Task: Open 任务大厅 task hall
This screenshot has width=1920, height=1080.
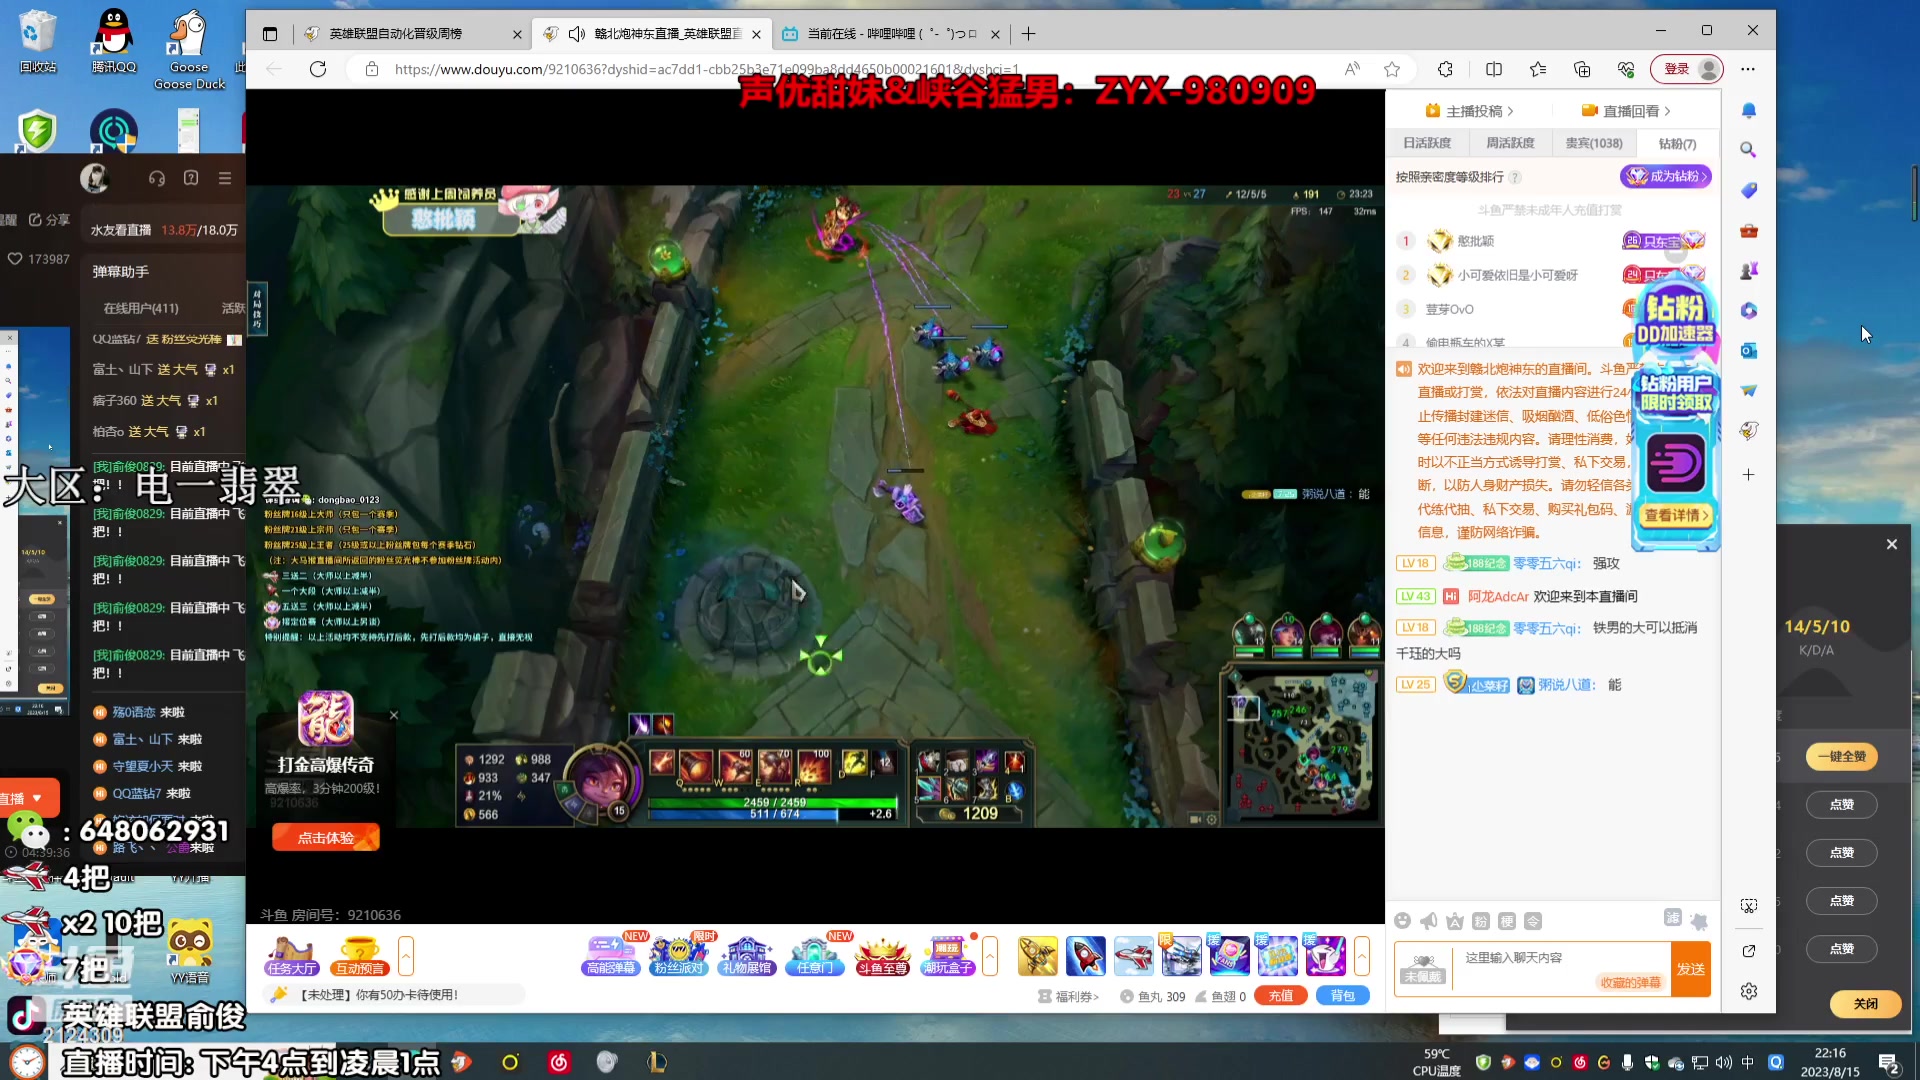Action: coord(291,956)
